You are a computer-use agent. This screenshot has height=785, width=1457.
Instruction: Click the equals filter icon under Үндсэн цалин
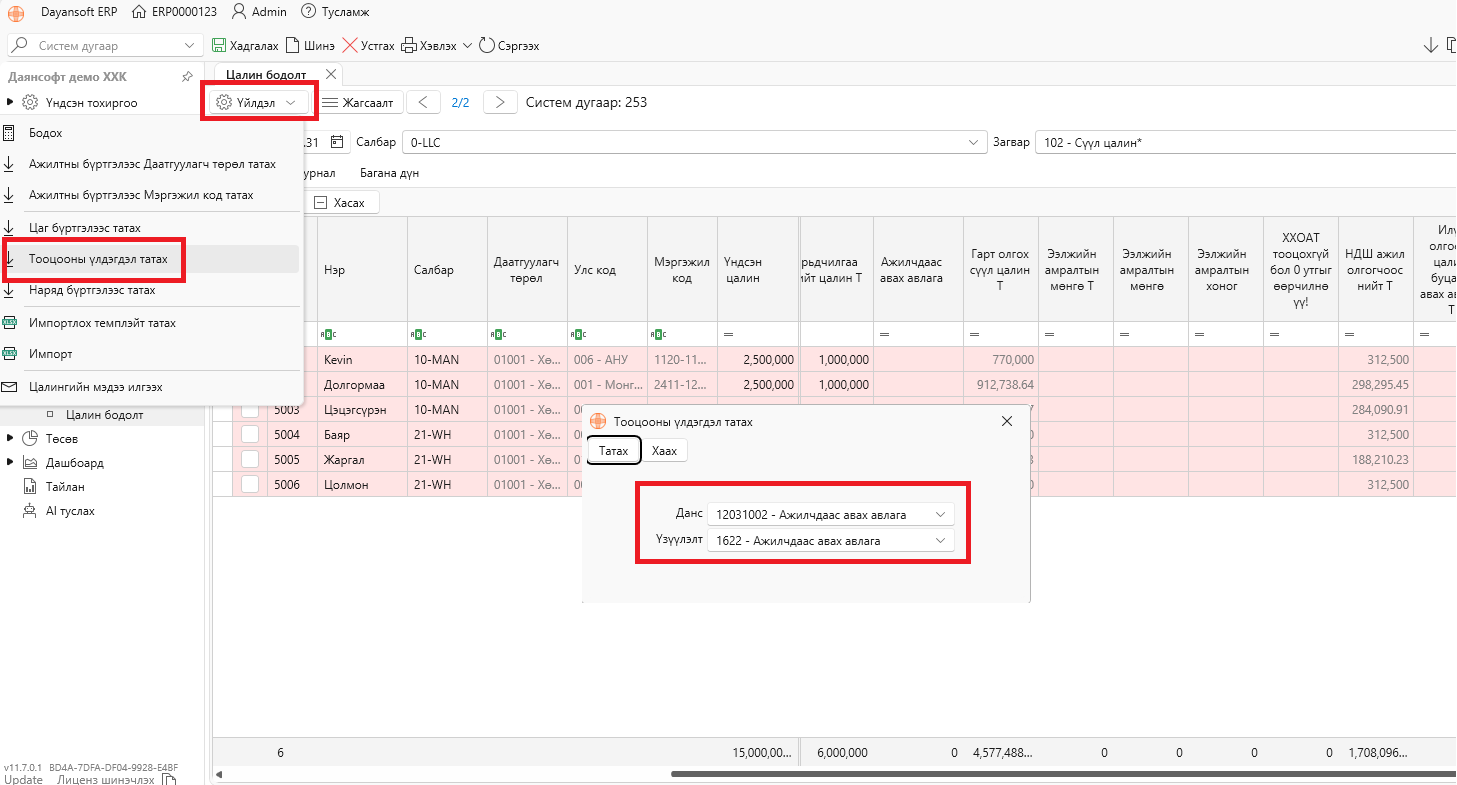(728, 334)
